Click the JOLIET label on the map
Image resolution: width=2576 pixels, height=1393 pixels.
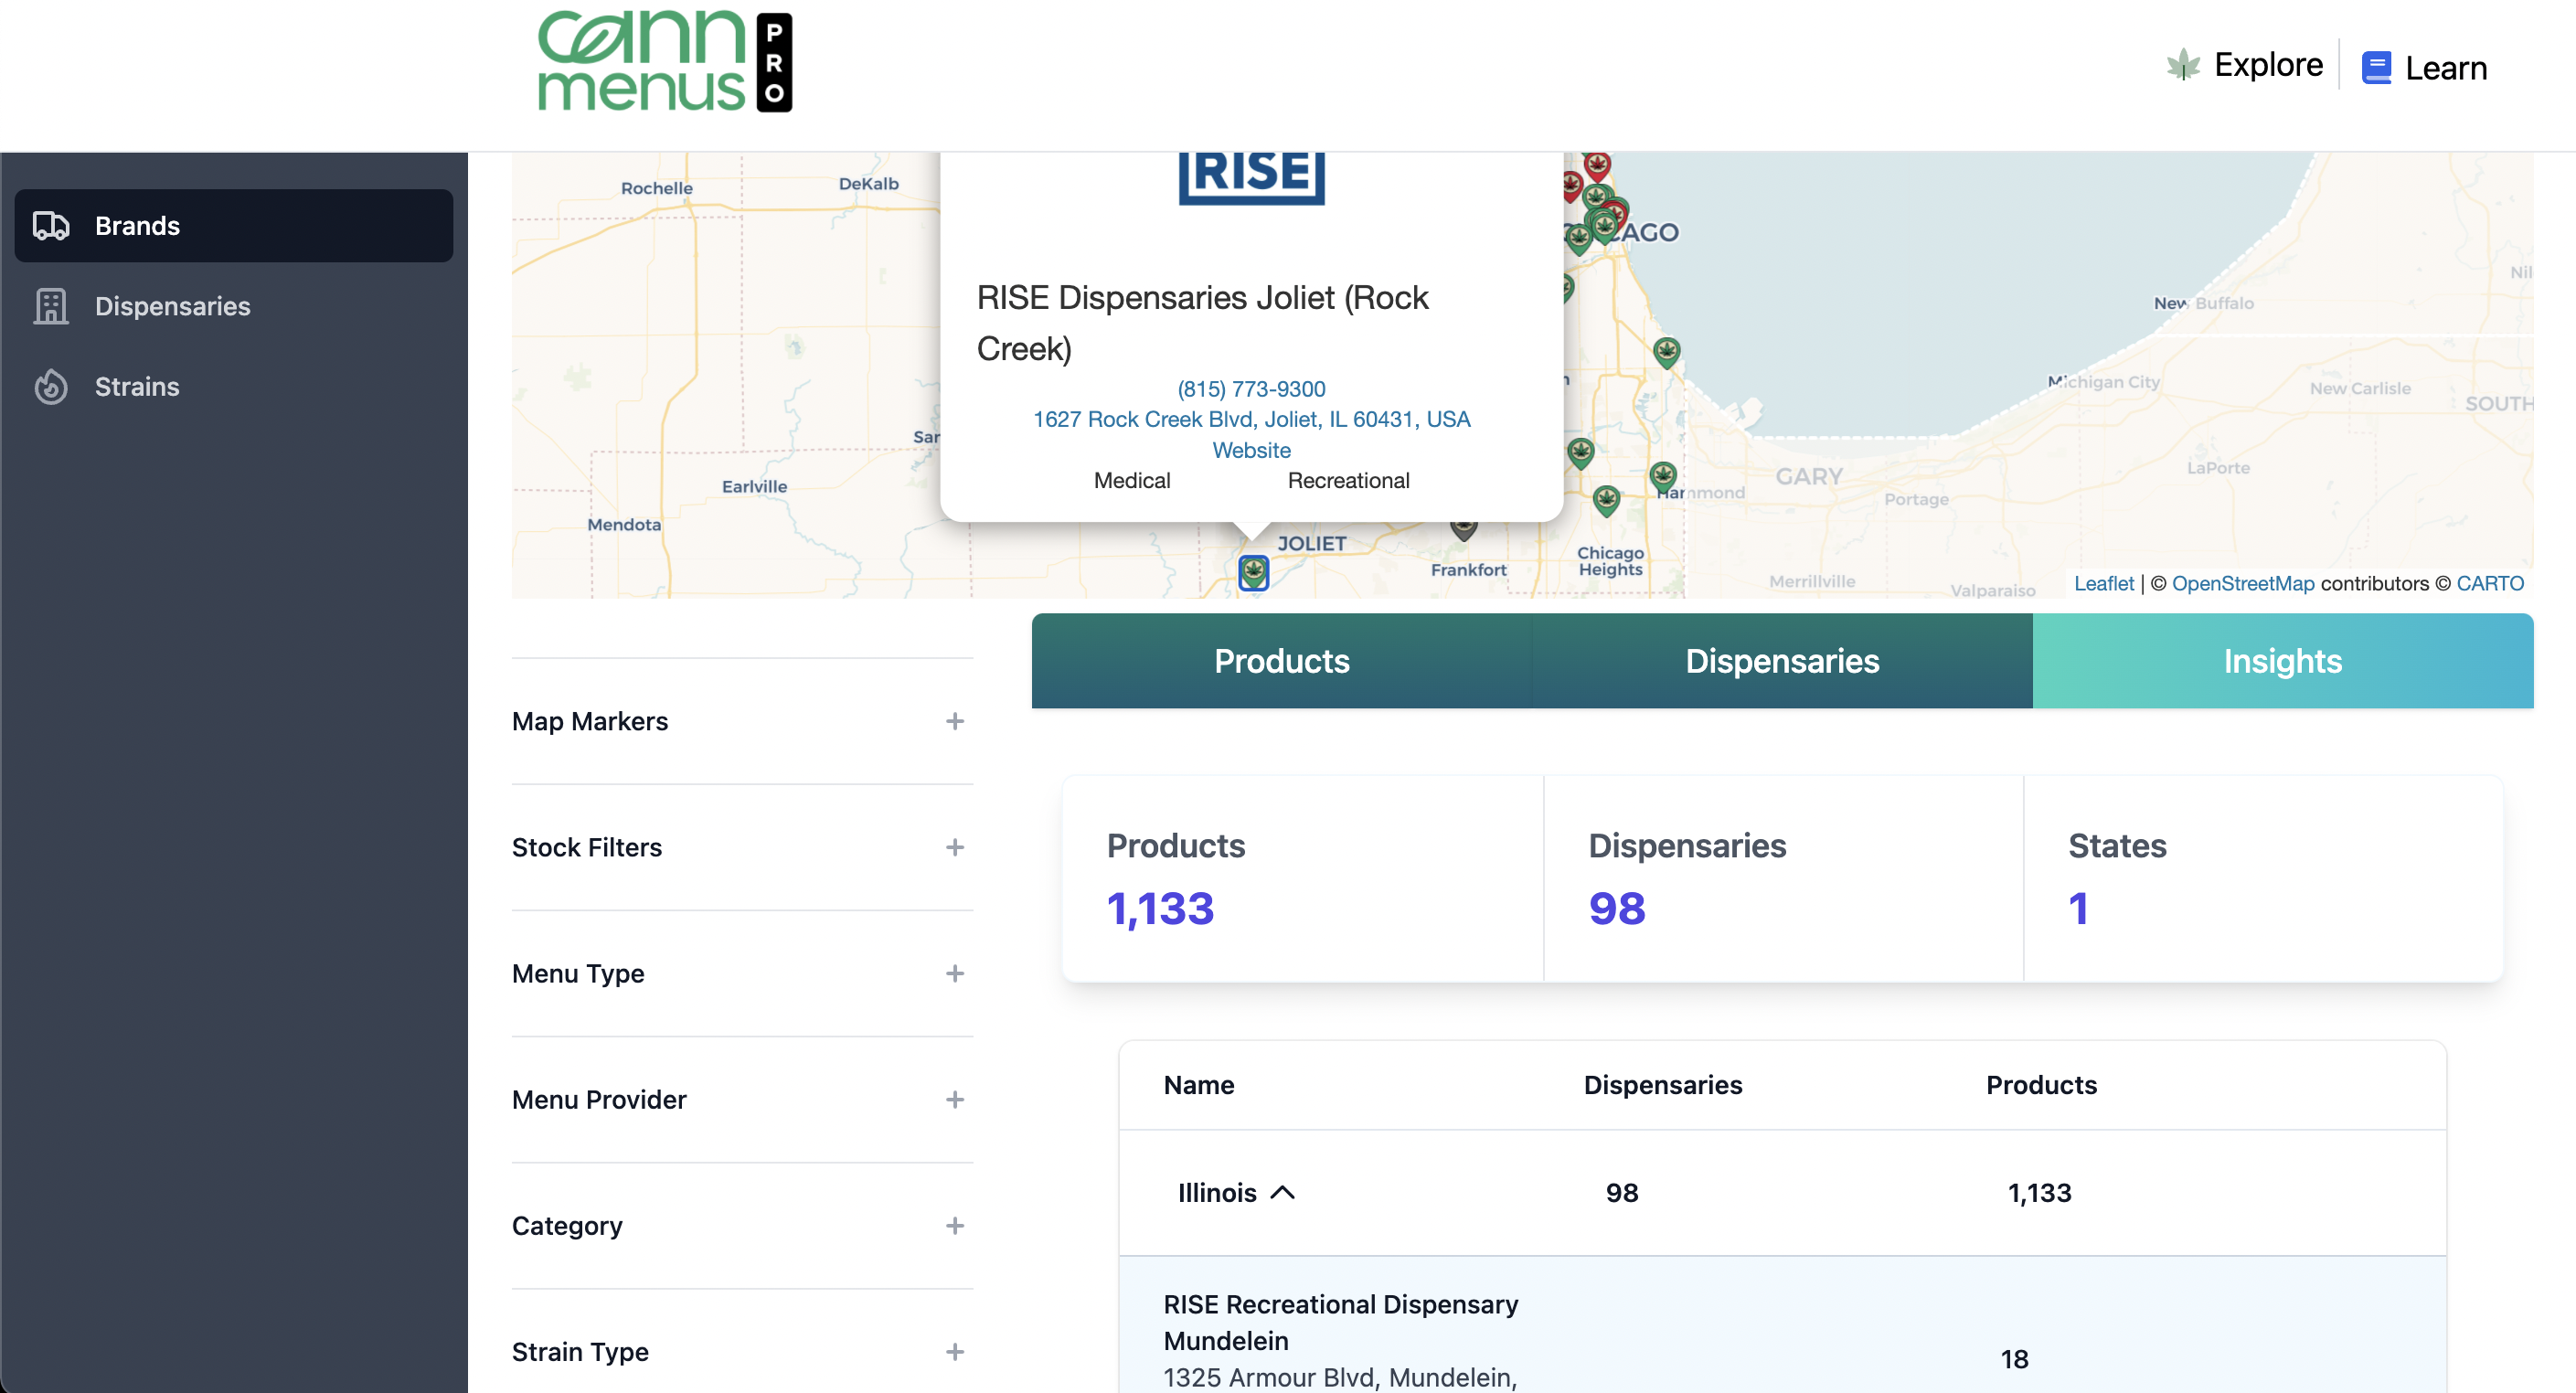tap(1311, 543)
